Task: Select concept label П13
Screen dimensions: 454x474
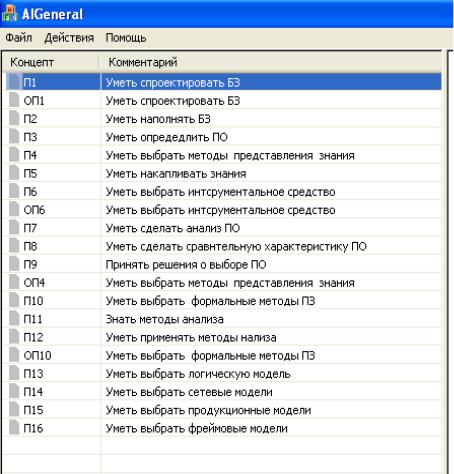Action: 33,374
